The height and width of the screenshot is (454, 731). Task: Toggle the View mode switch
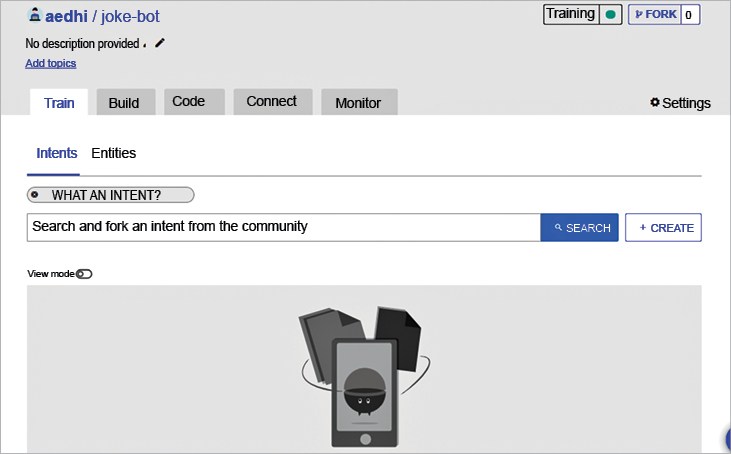(84, 274)
